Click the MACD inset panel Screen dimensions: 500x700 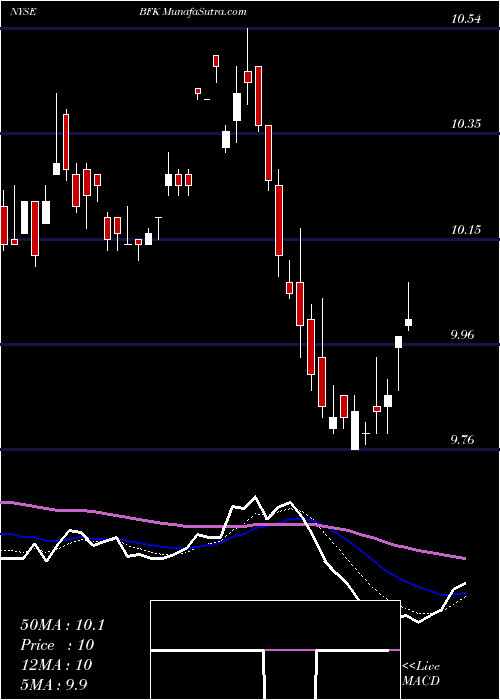point(275,650)
